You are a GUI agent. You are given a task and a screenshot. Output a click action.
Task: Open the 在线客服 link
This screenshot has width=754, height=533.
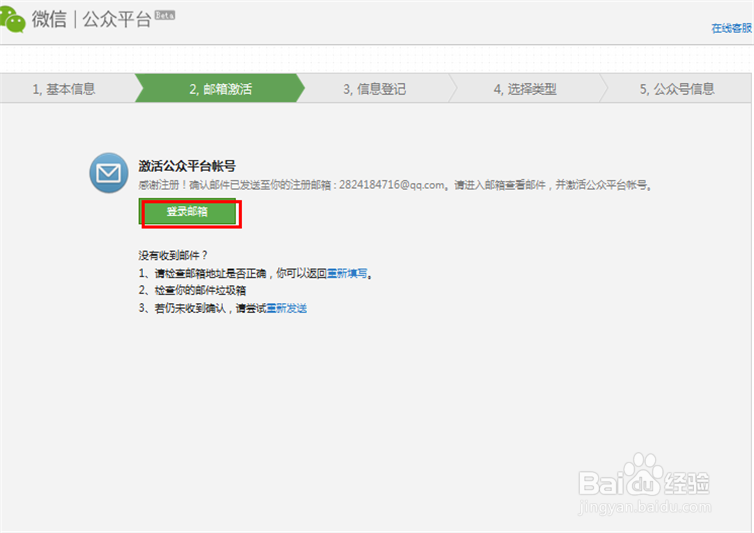731,28
